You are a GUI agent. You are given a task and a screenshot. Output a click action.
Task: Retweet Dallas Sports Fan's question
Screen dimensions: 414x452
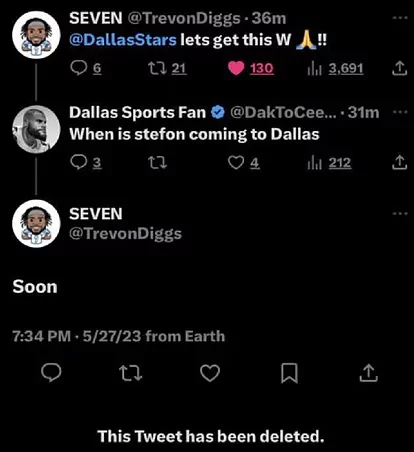pyautogui.click(x=157, y=163)
